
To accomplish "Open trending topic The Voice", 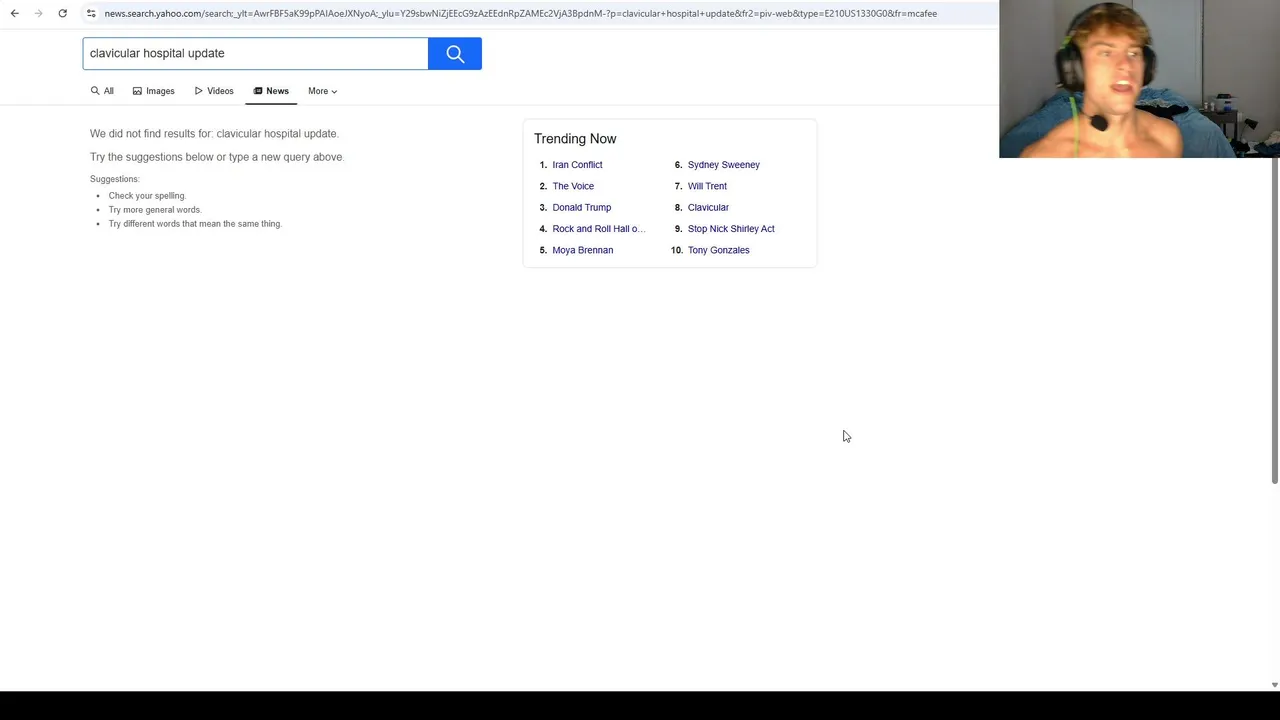I will point(573,186).
